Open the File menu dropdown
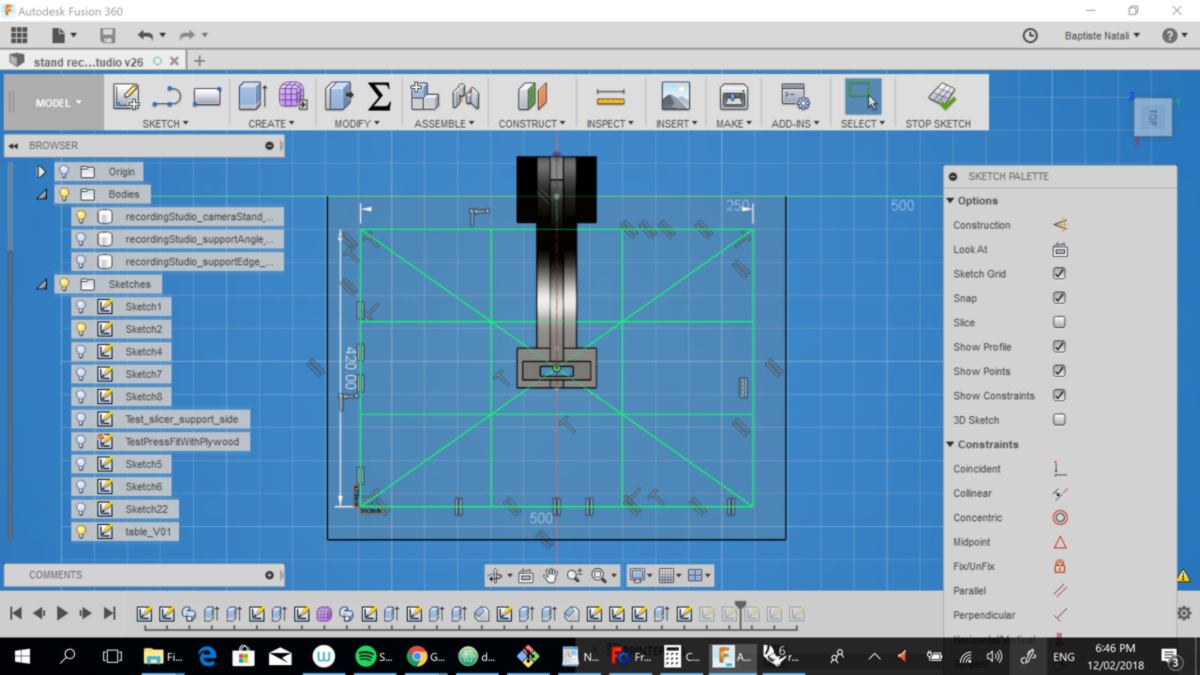Image resolution: width=1200 pixels, height=675 pixels. pyautogui.click(x=64, y=35)
